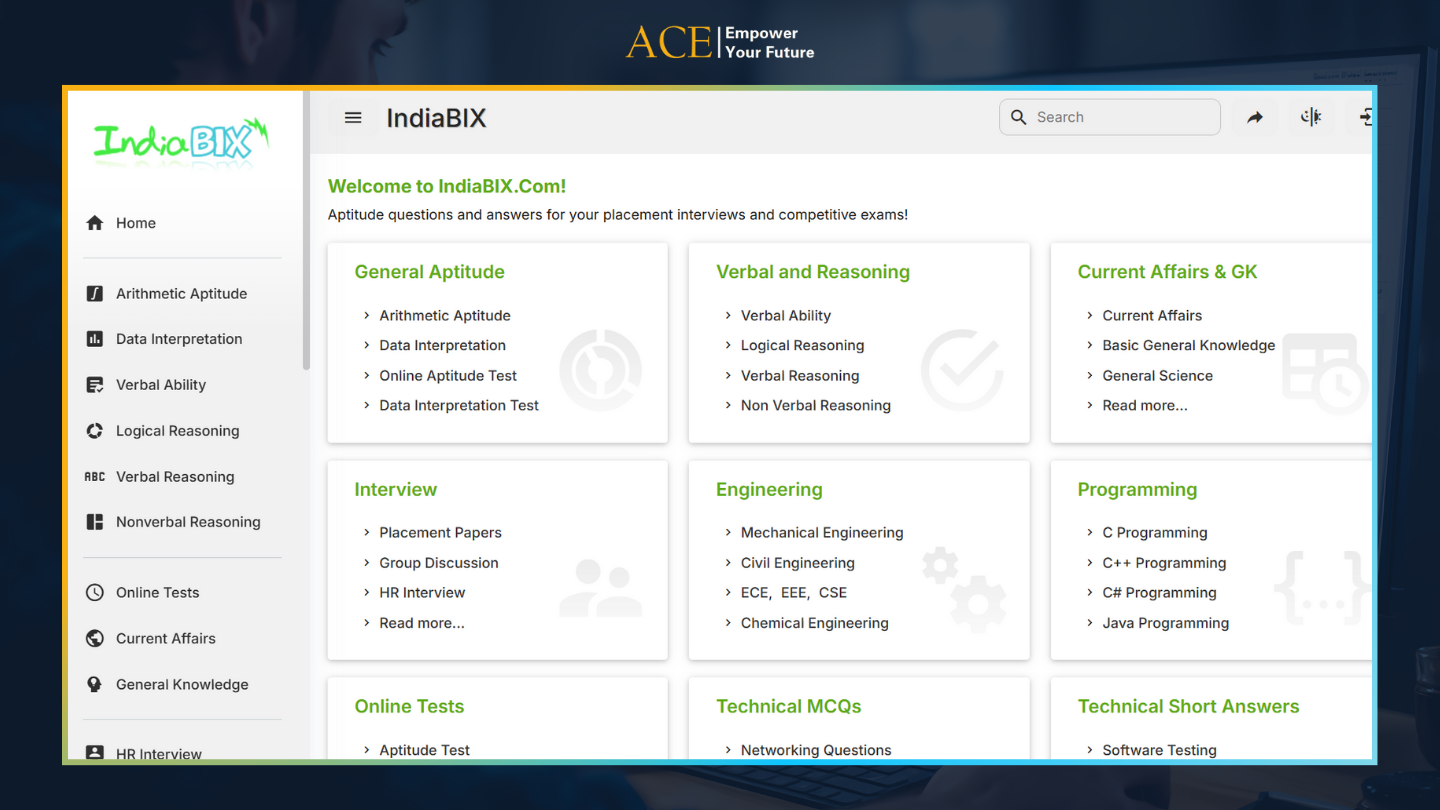The width and height of the screenshot is (1440, 810).
Task: Click the Current Affairs globe icon
Action: tap(95, 638)
